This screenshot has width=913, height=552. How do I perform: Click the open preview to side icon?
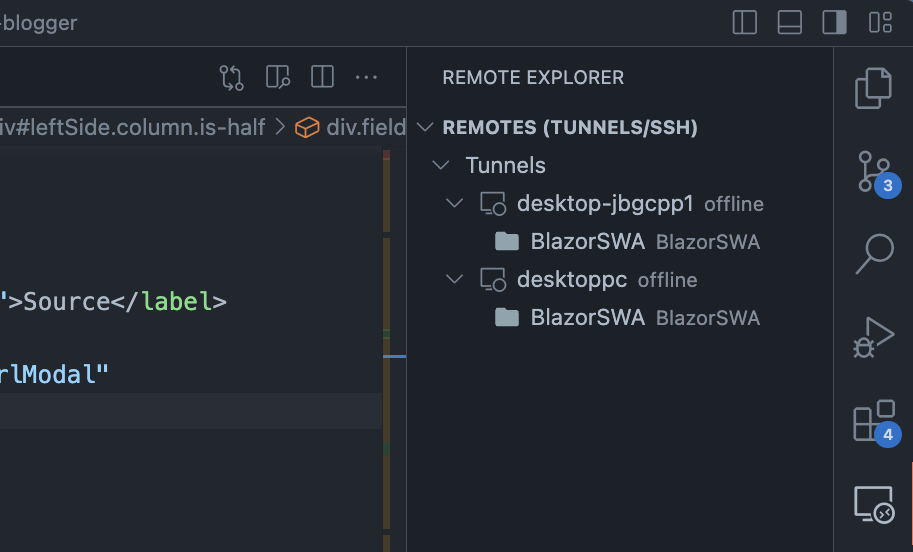point(277,77)
